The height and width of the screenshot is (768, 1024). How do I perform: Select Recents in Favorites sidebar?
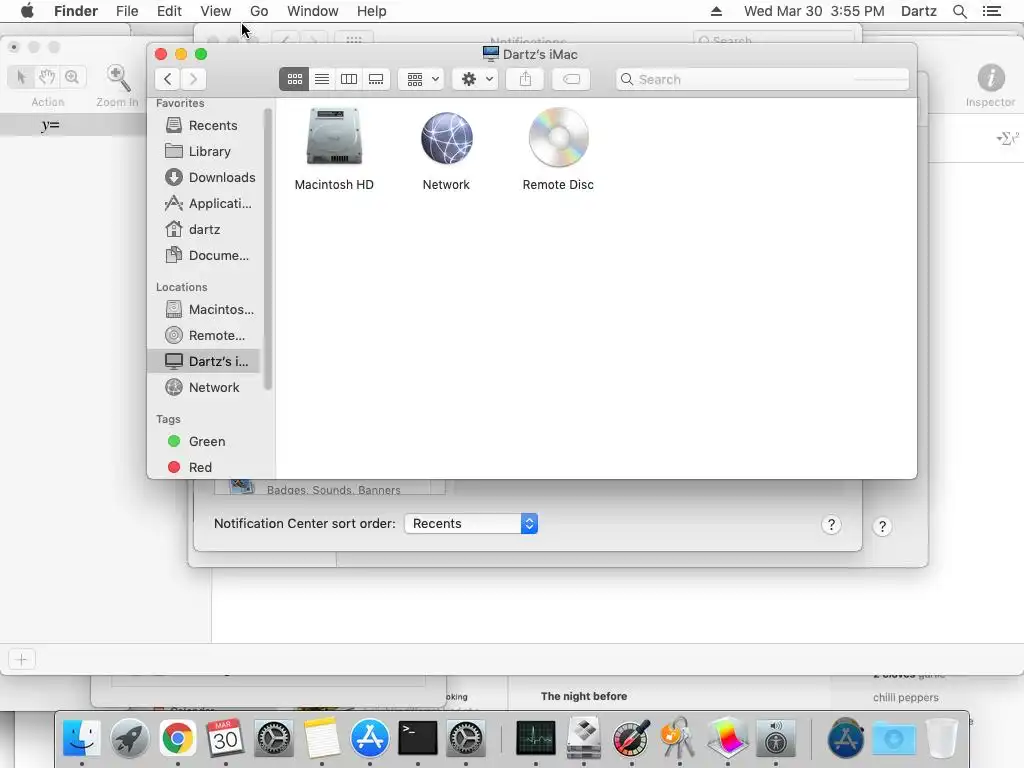(x=203, y=125)
